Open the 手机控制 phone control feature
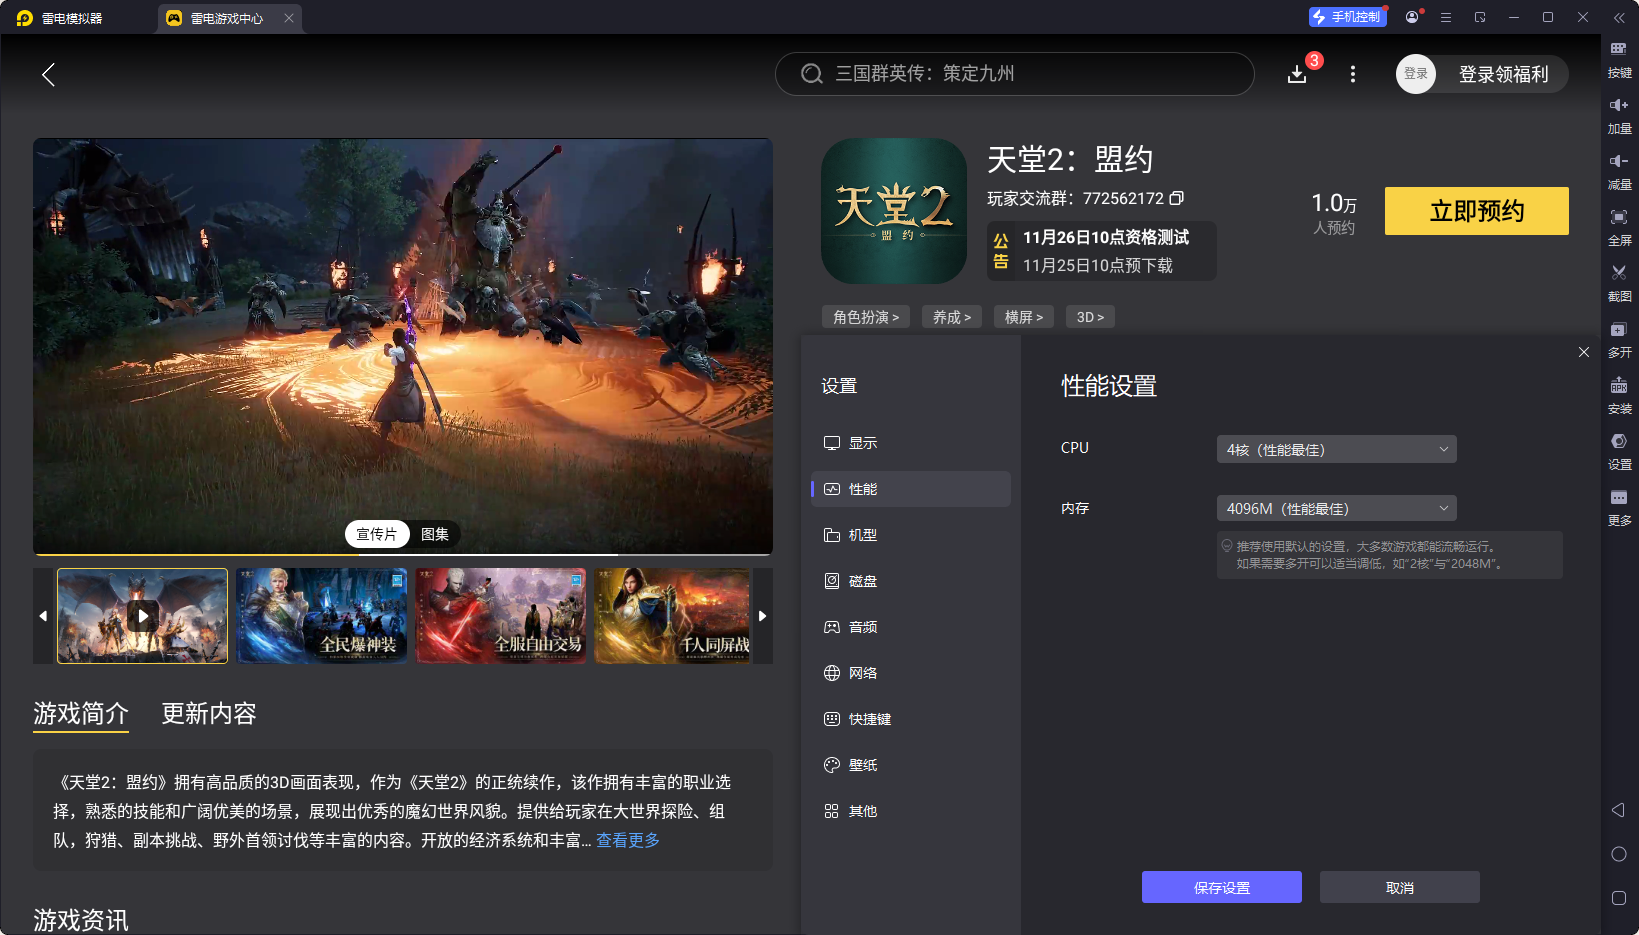1639x935 pixels. pos(1347,16)
